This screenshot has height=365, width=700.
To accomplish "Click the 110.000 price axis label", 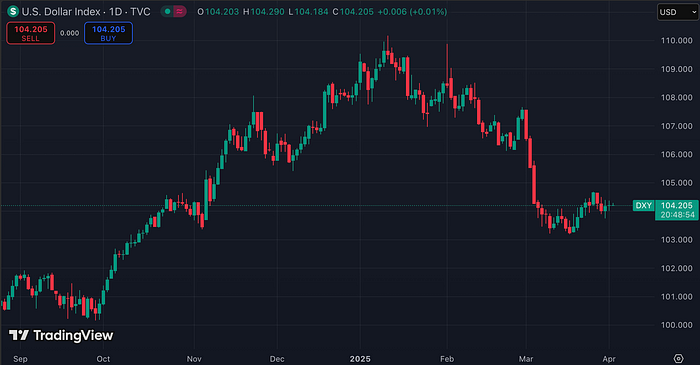I will click(677, 41).
